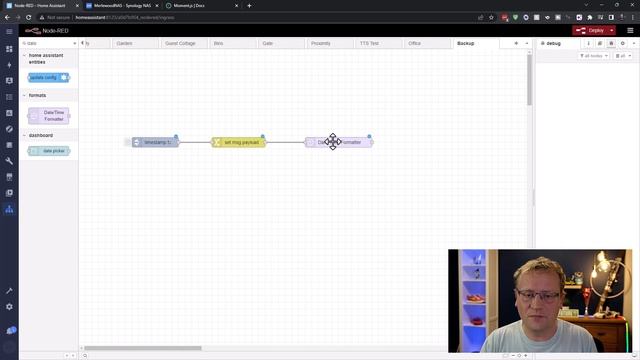Open the flow list dropdown beside add-flow
This screenshot has width=640, height=360.
pos(527,43)
